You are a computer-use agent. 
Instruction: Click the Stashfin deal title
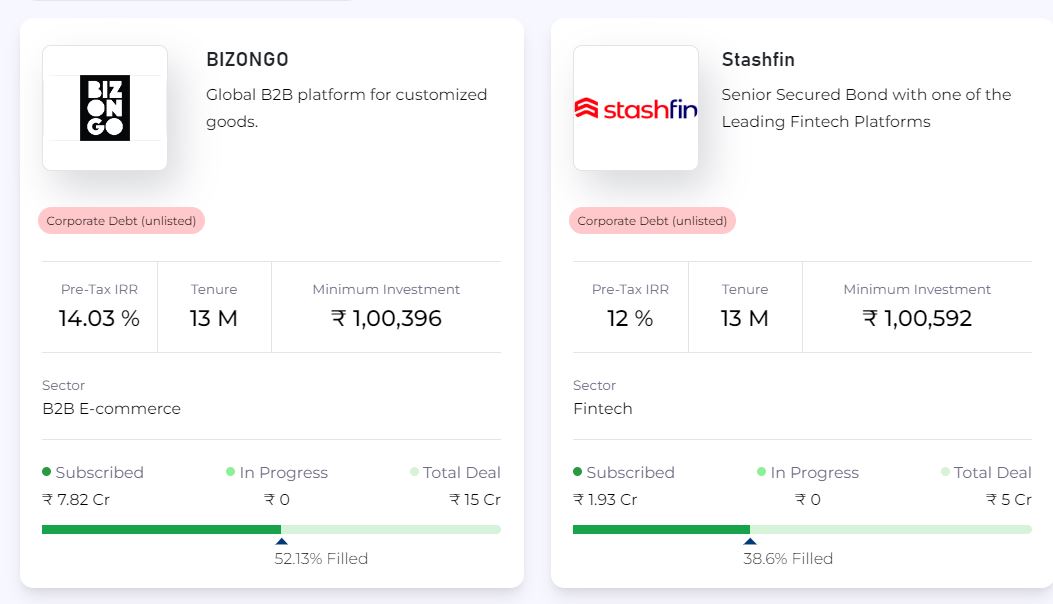point(758,60)
